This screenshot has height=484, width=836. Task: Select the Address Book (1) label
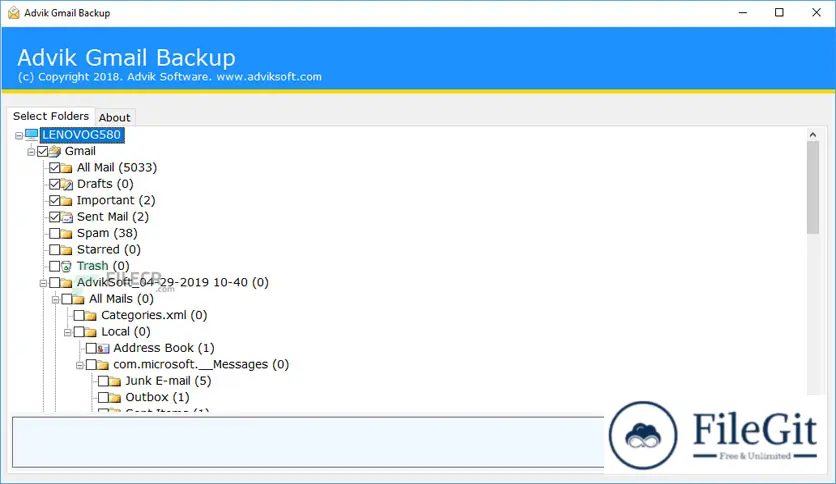(x=164, y=348)
